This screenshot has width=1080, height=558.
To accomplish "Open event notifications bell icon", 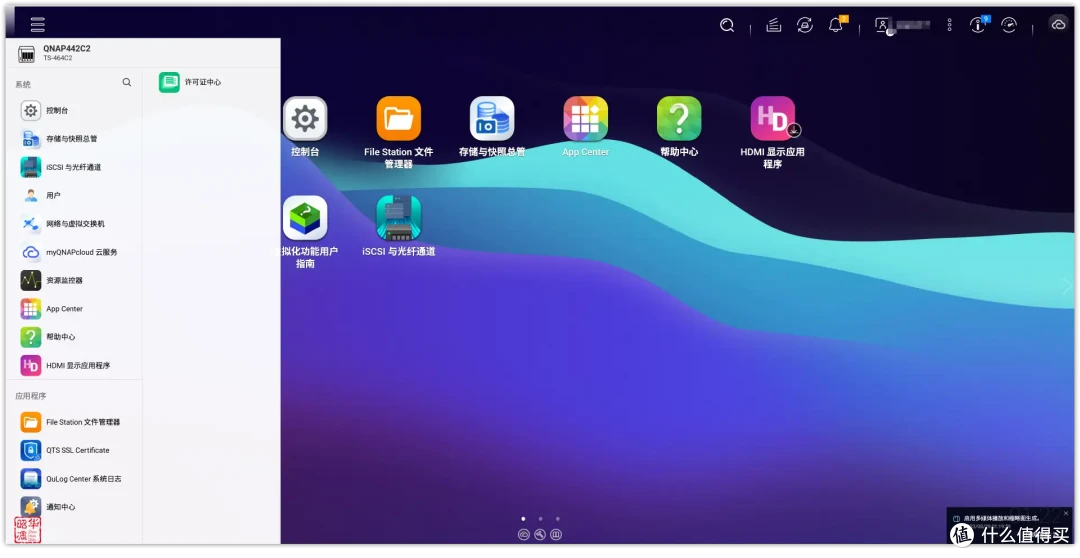I will click(836, 25).
